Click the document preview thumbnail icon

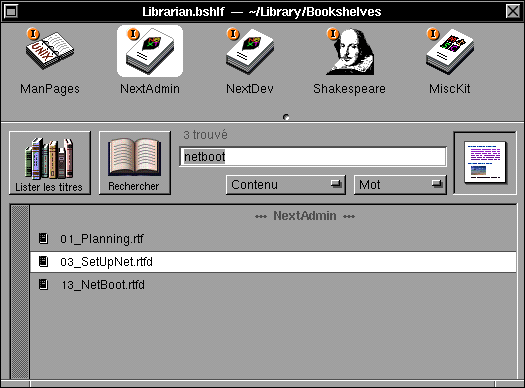point(485,162)
